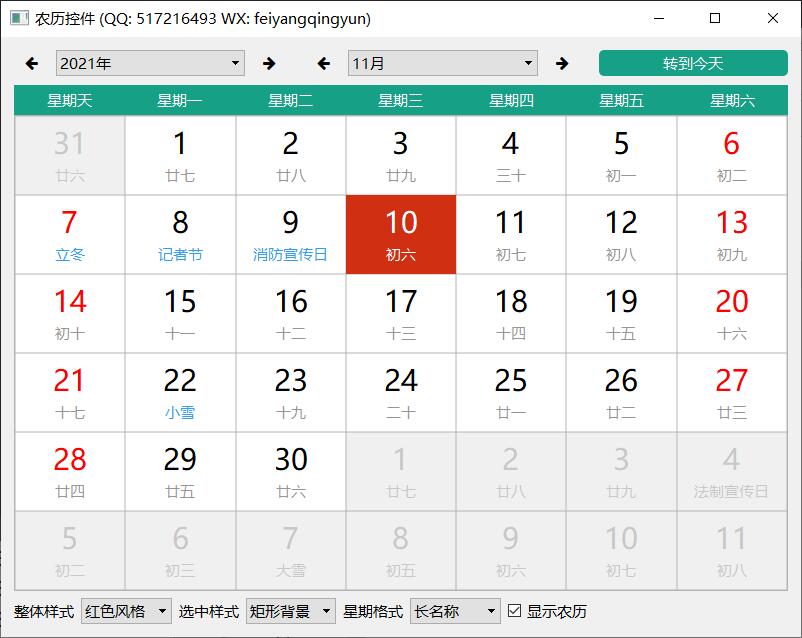
Task: Expand the 红色风格 overall style dropdown
Action: click(126, 611)
